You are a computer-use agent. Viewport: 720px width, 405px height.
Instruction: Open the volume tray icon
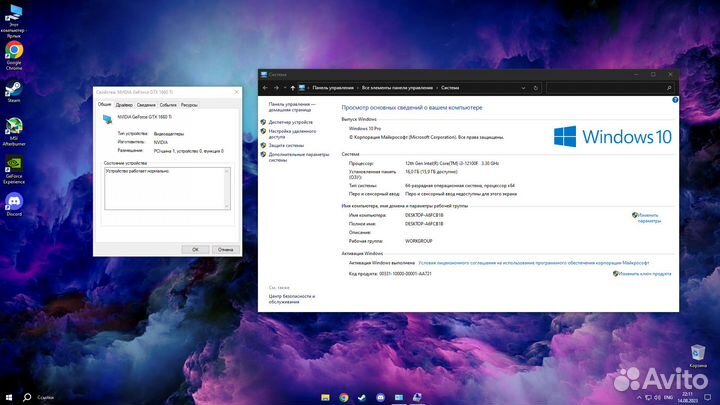(657, 397)
